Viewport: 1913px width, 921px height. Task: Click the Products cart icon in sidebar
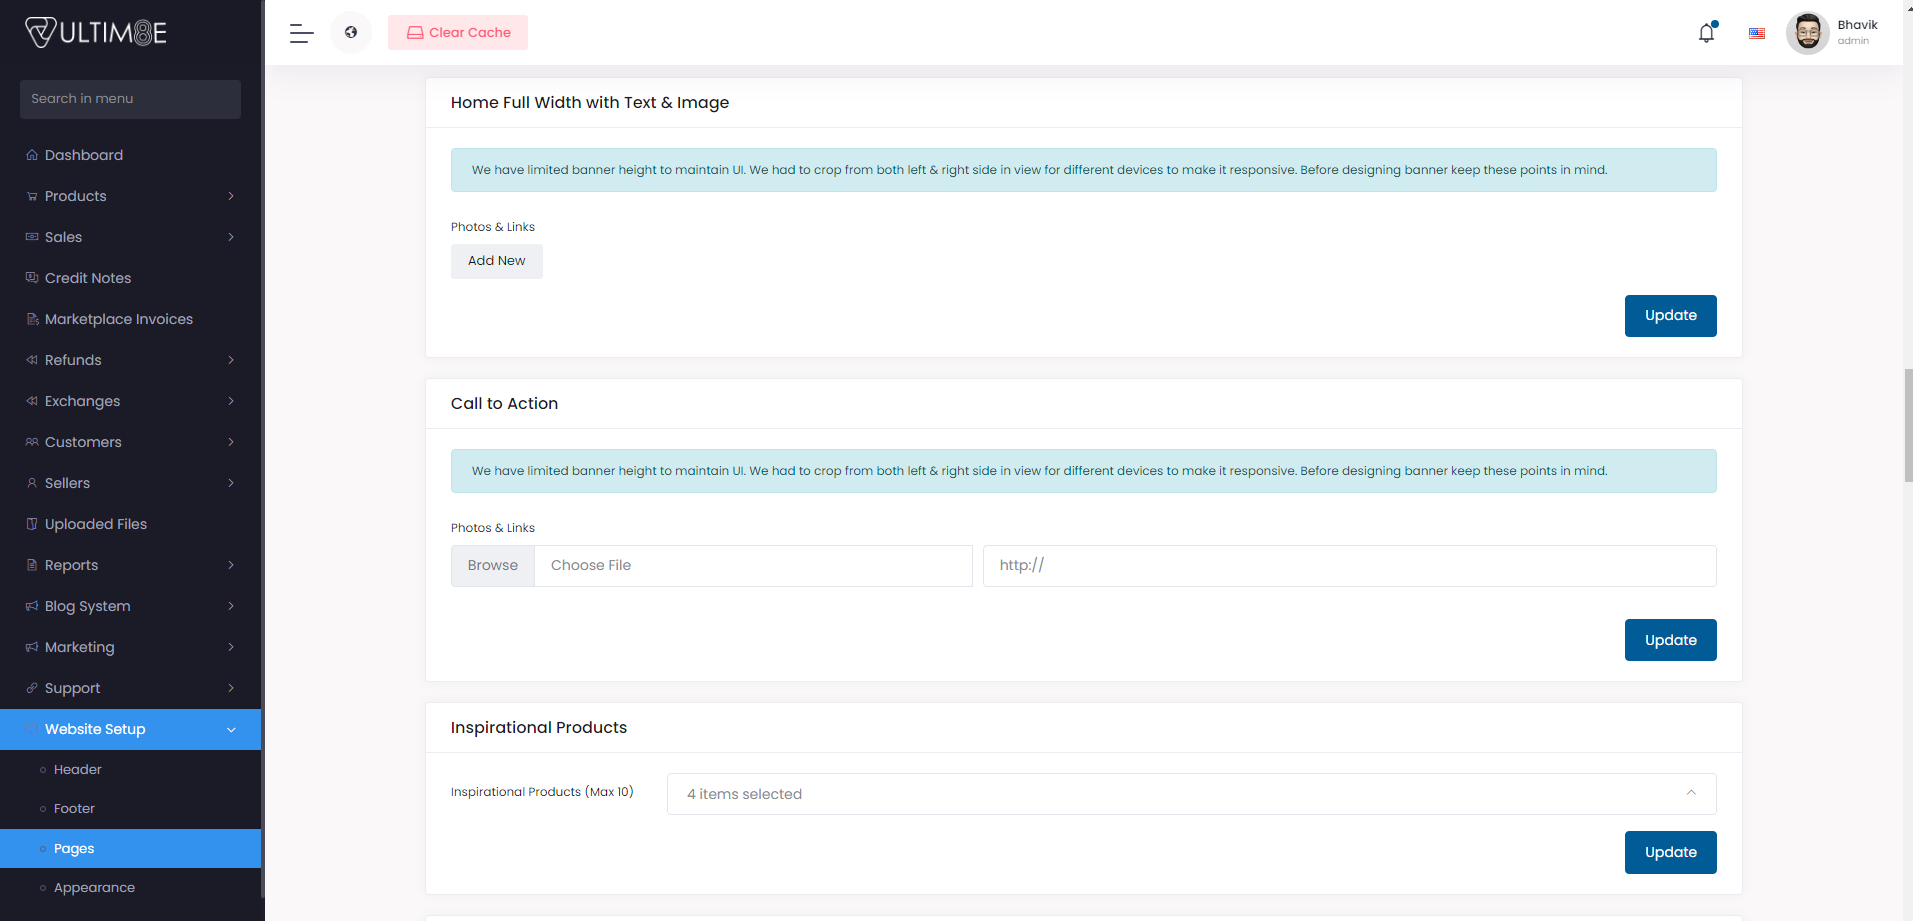32,196
